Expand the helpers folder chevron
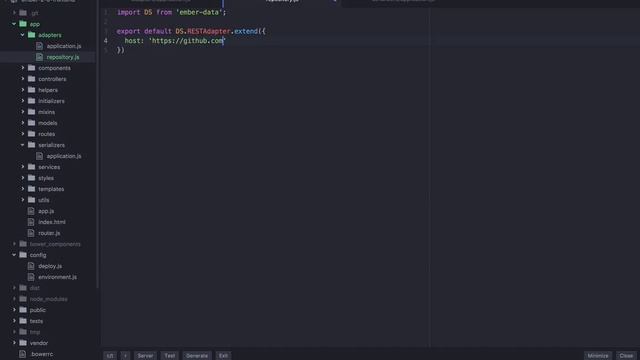 tap(23, 90)
